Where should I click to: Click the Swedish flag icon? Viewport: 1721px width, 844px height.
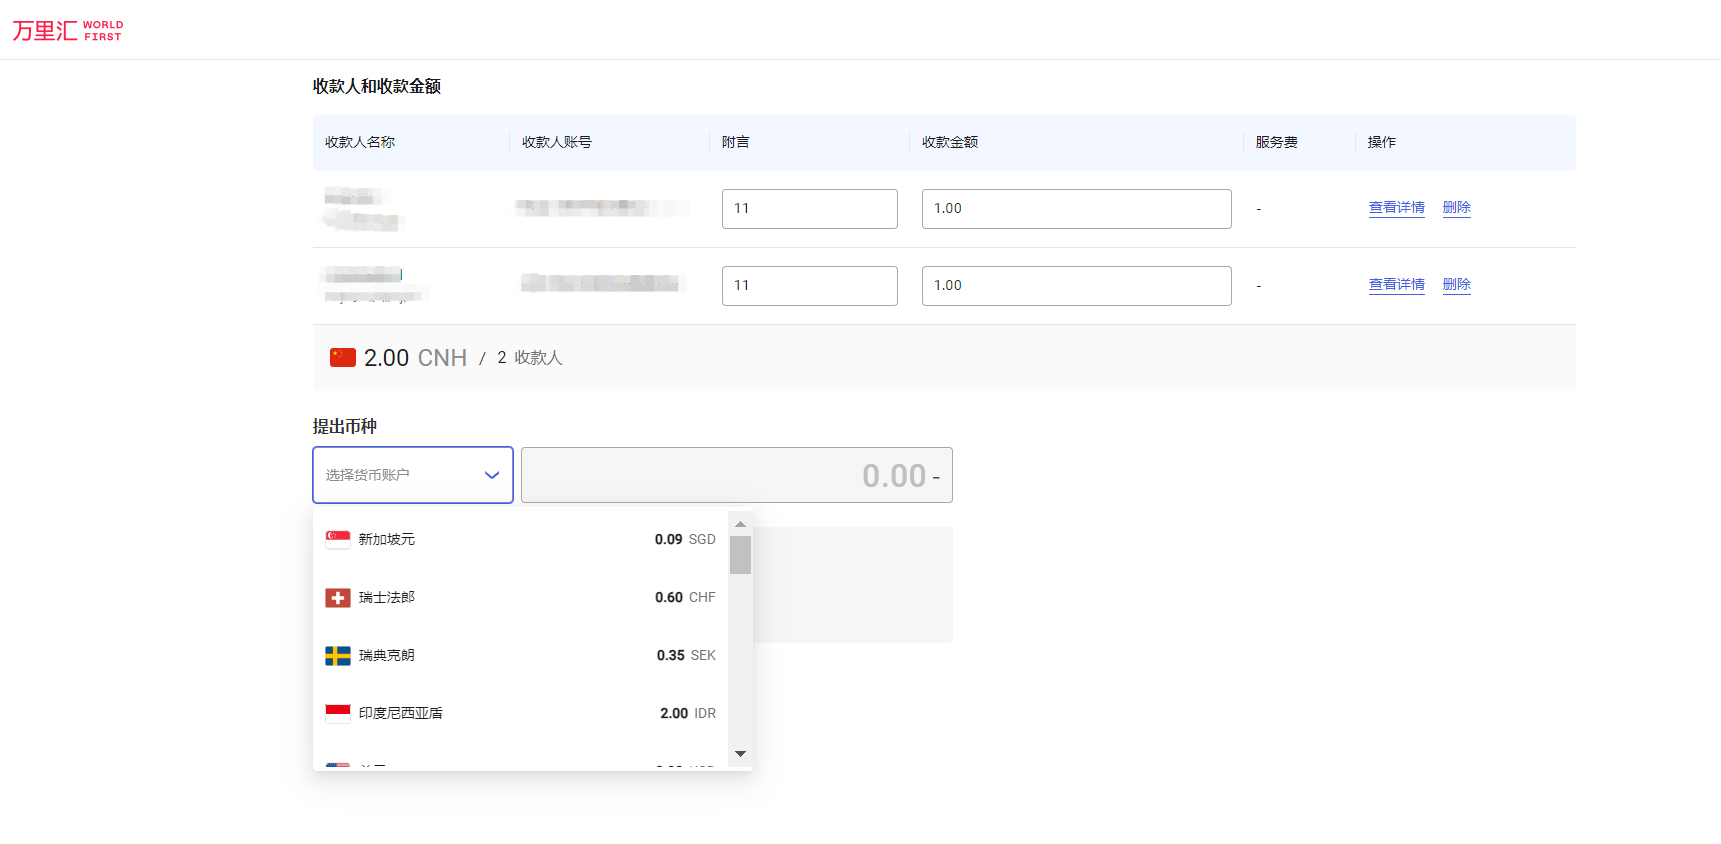[x=338, y=655]
